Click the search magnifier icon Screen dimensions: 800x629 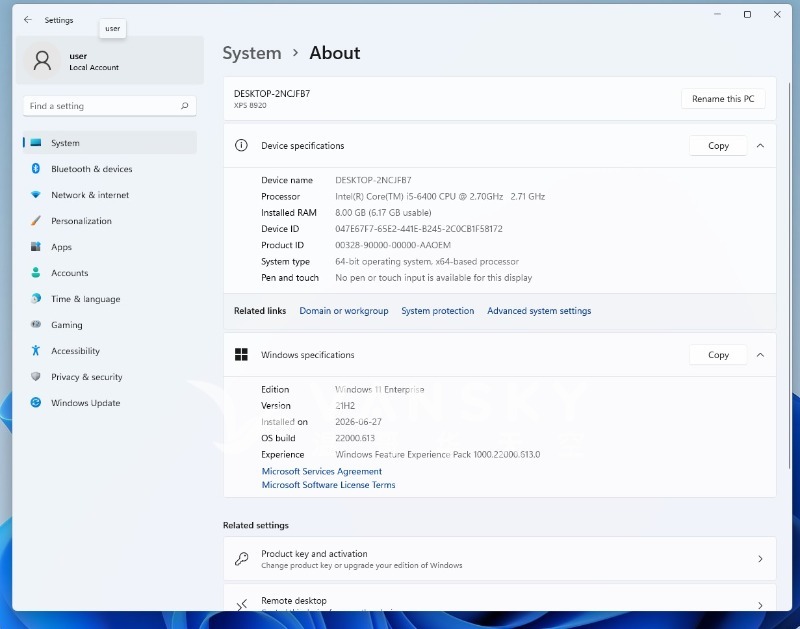185,106
